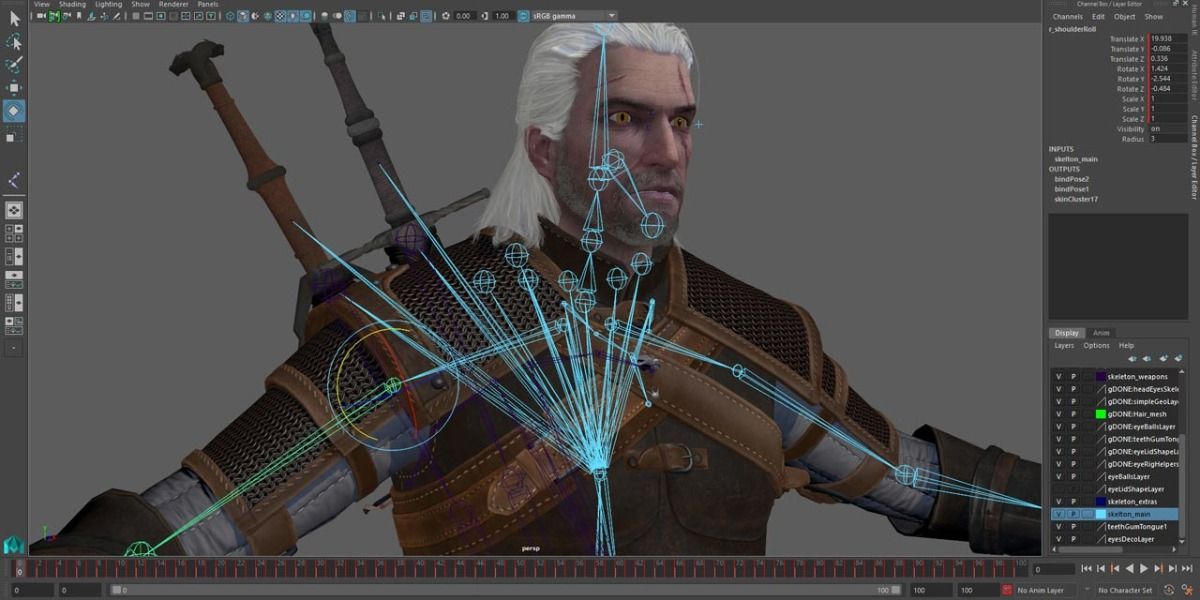Select the arrow Select tool in the toolbox
The width and height of the screenshot is (1200, 600).
click(x=14, y=44)
